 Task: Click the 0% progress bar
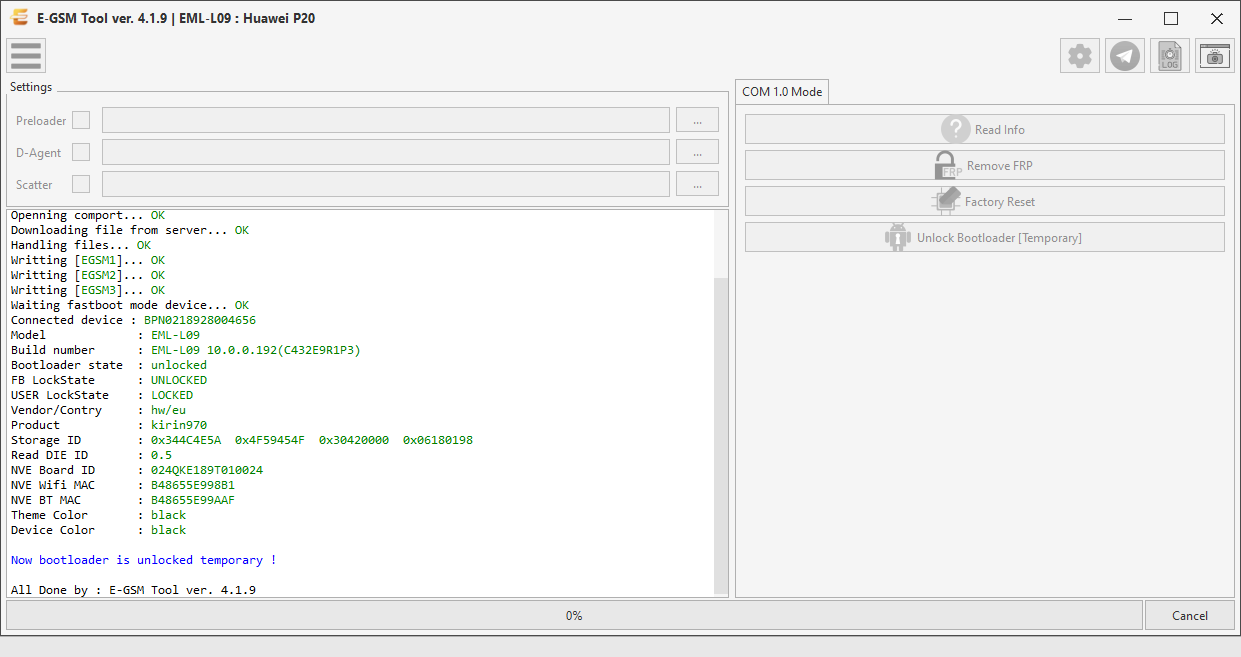coord(574,615)
